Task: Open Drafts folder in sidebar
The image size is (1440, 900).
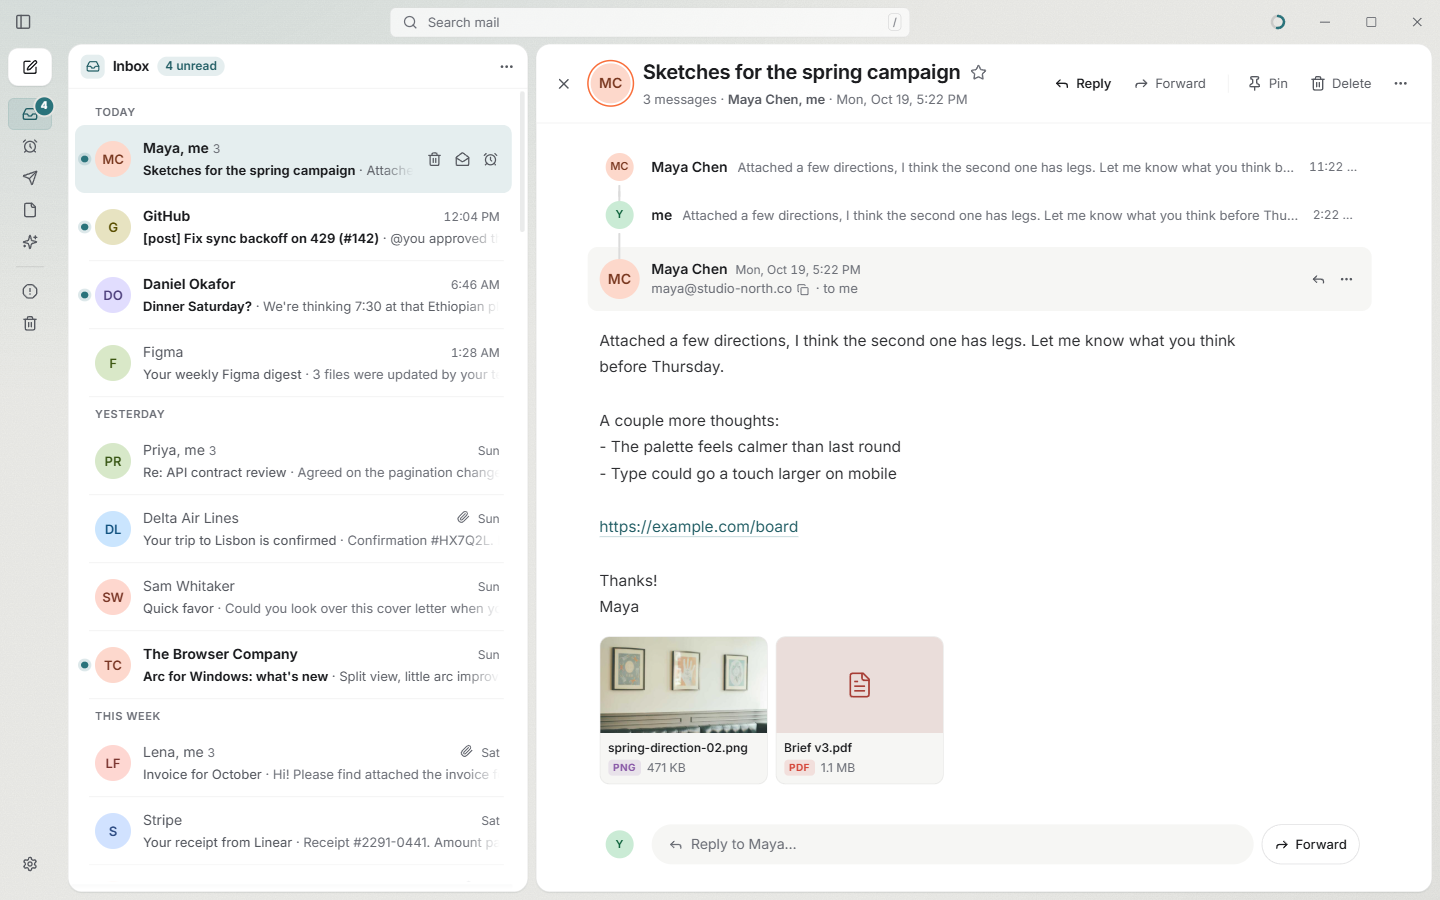Action: 30,210
